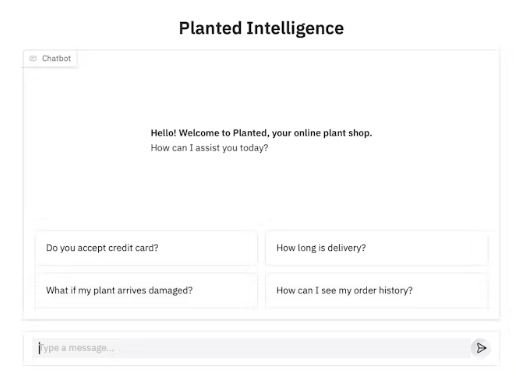Select 'Do you accept credit card?' suggestion

coord(146,248)
